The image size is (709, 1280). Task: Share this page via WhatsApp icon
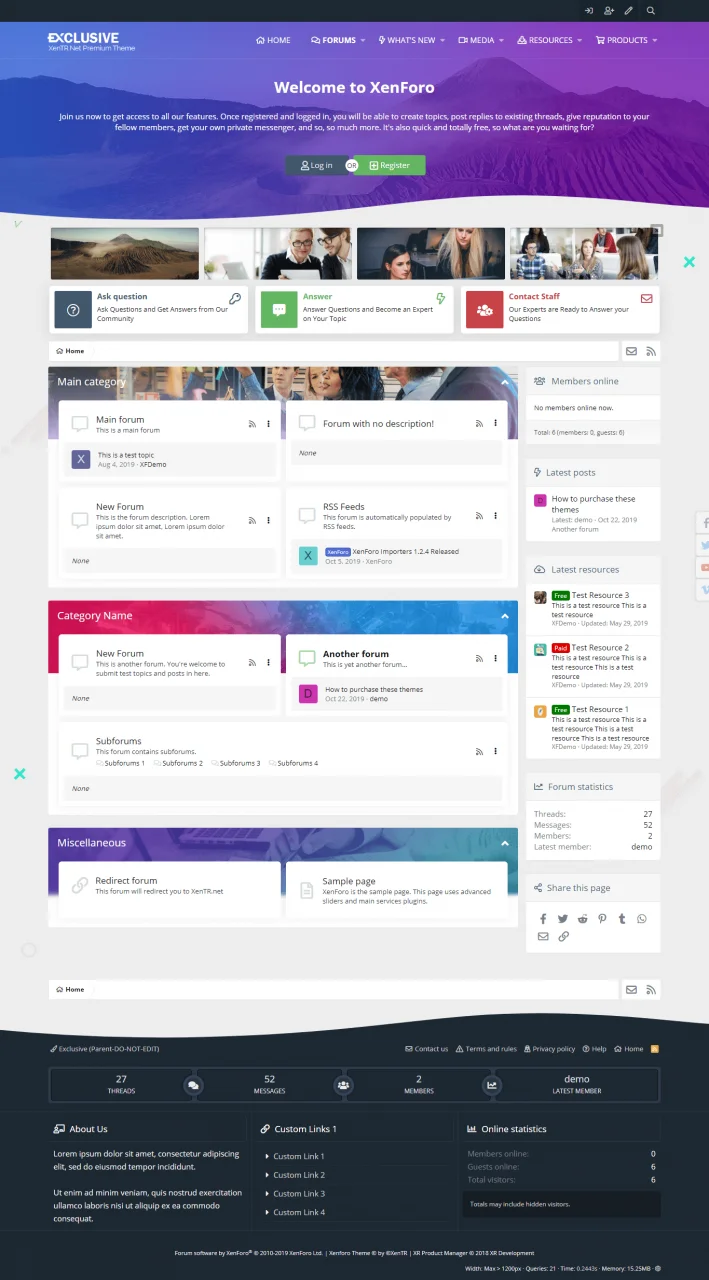642,919
